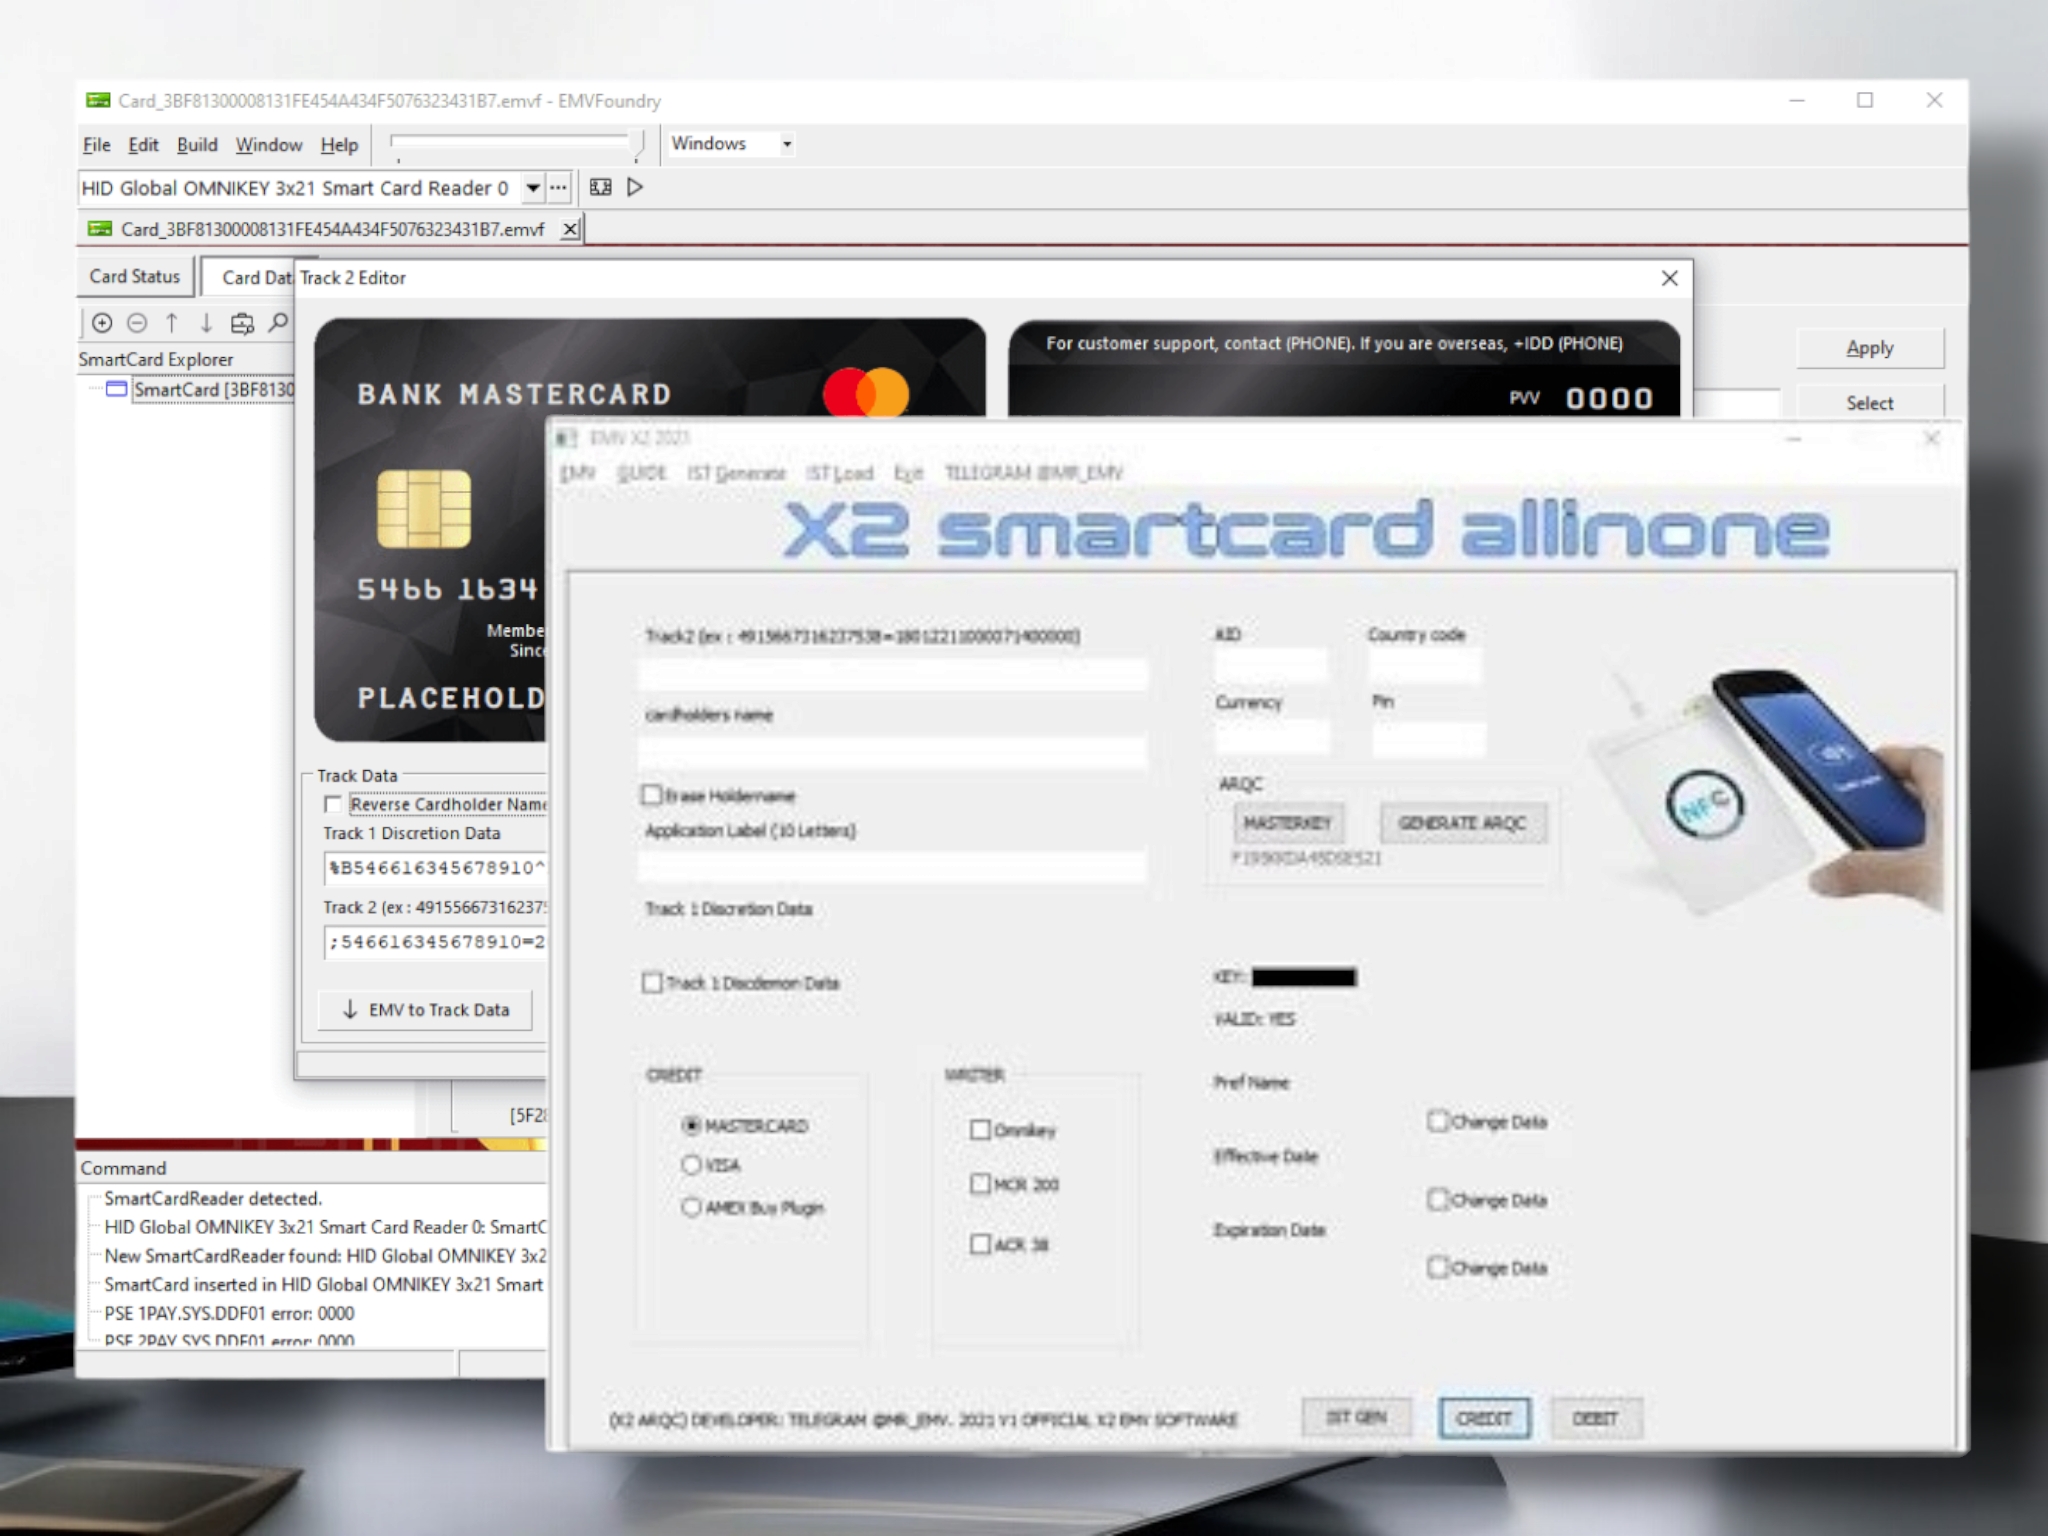Viewport: 2048px width, 1536px height.
Task: Toggle the Reverse Cardholder Name checkbox
Action: (333, 804)
